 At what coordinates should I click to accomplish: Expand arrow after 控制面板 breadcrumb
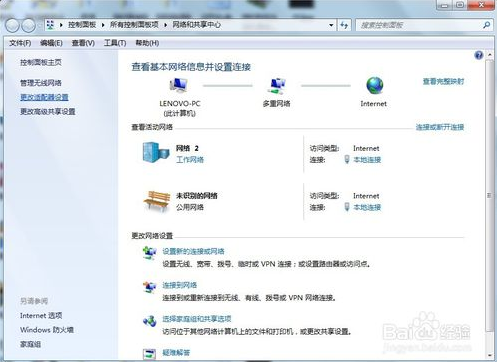(x=103, y=25)
